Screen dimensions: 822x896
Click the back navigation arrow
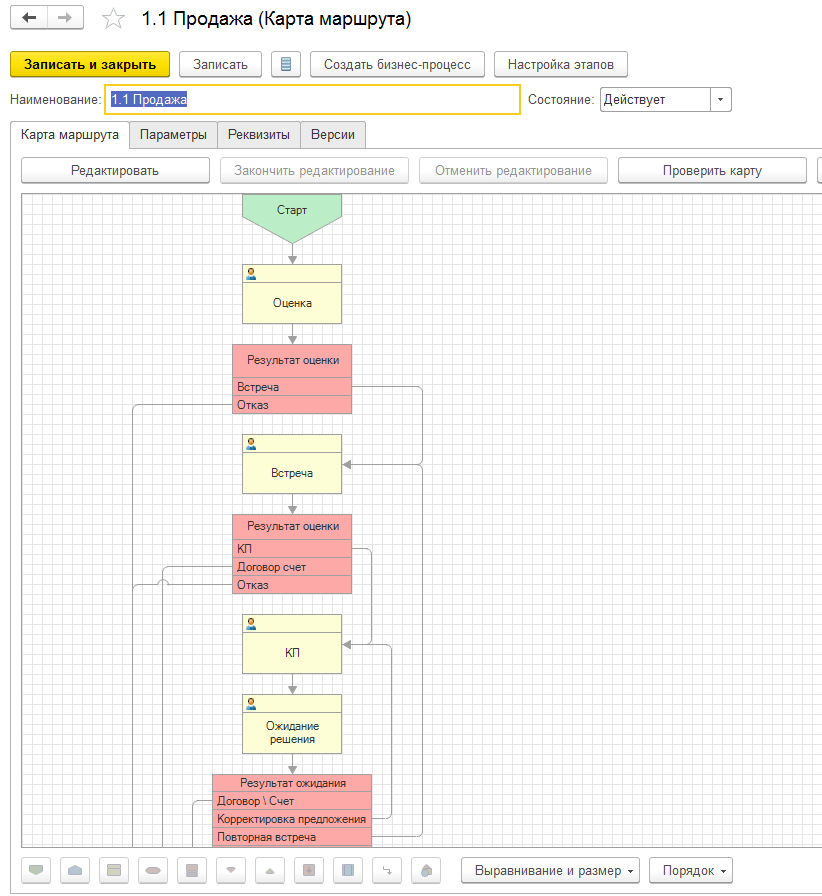point(29,19)
